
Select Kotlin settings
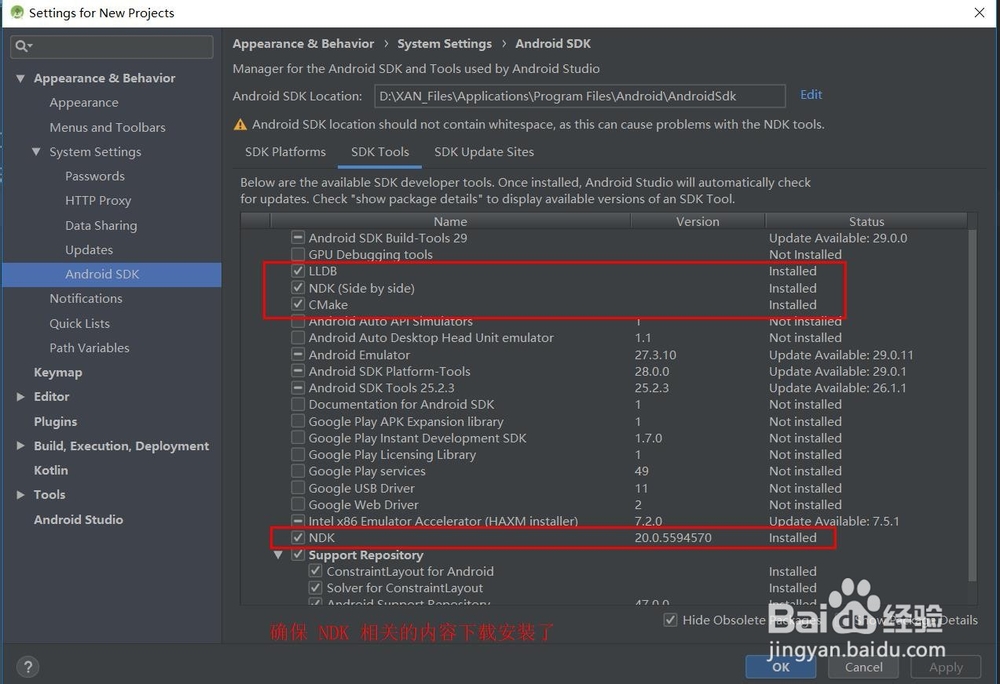point(50,470)
